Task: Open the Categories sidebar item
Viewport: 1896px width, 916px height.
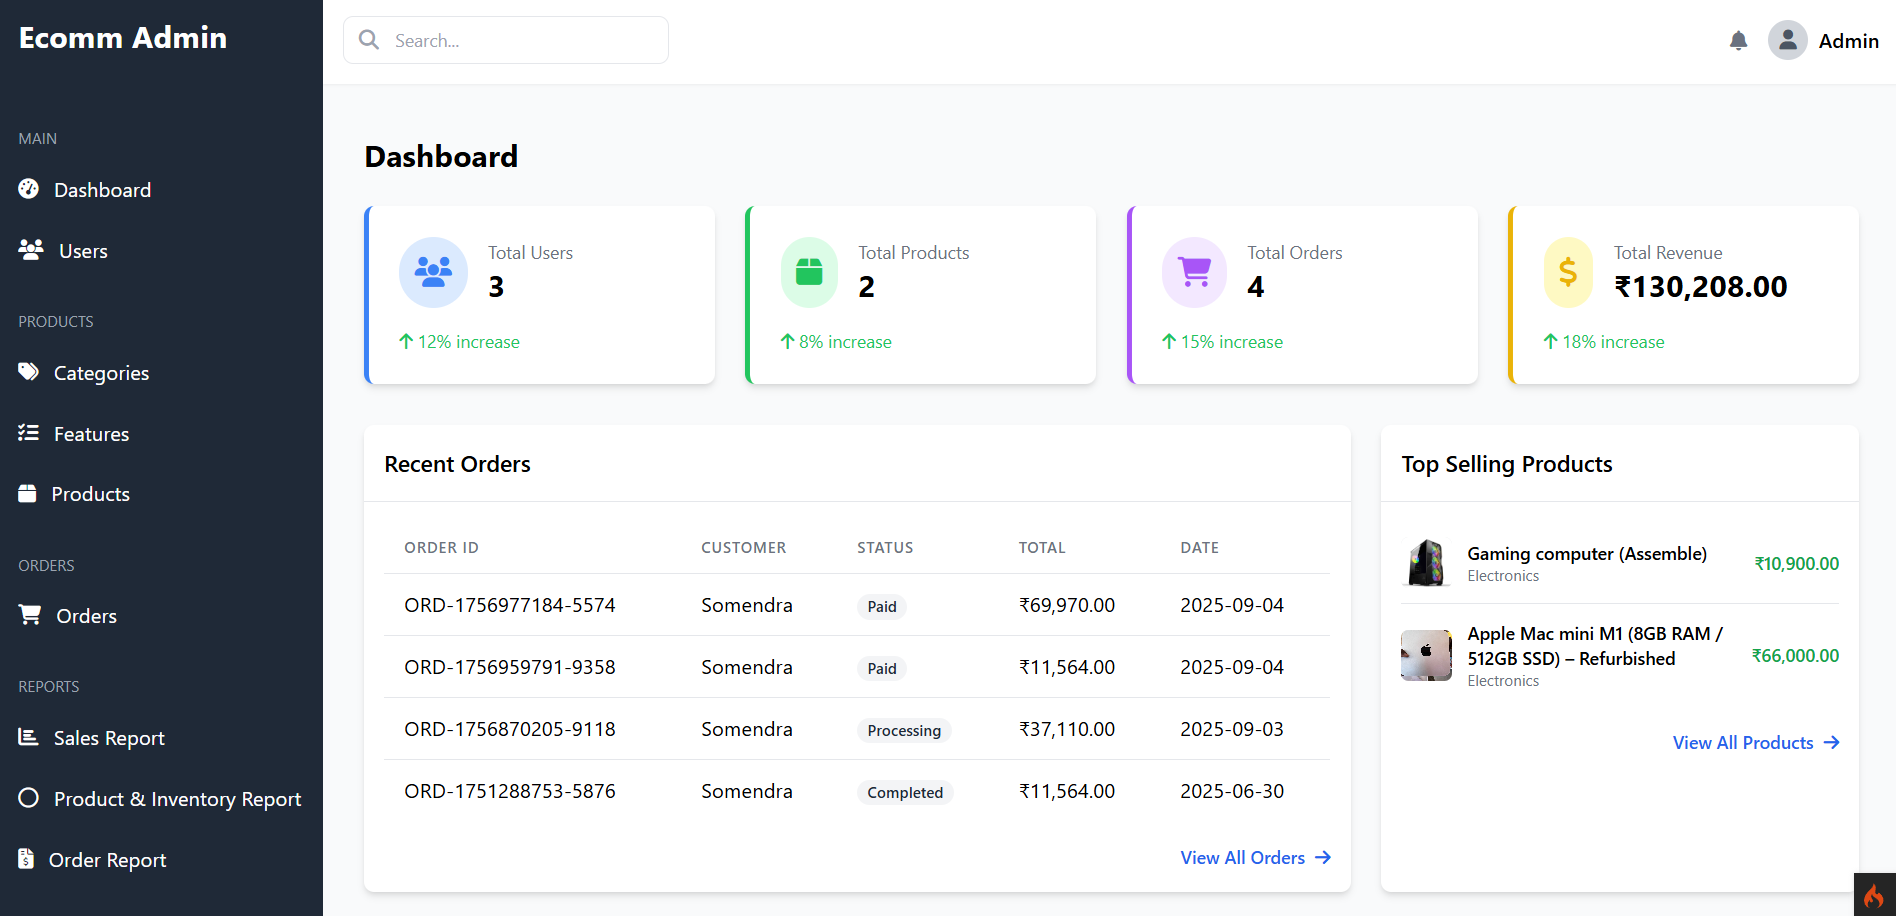Action: 101,373
